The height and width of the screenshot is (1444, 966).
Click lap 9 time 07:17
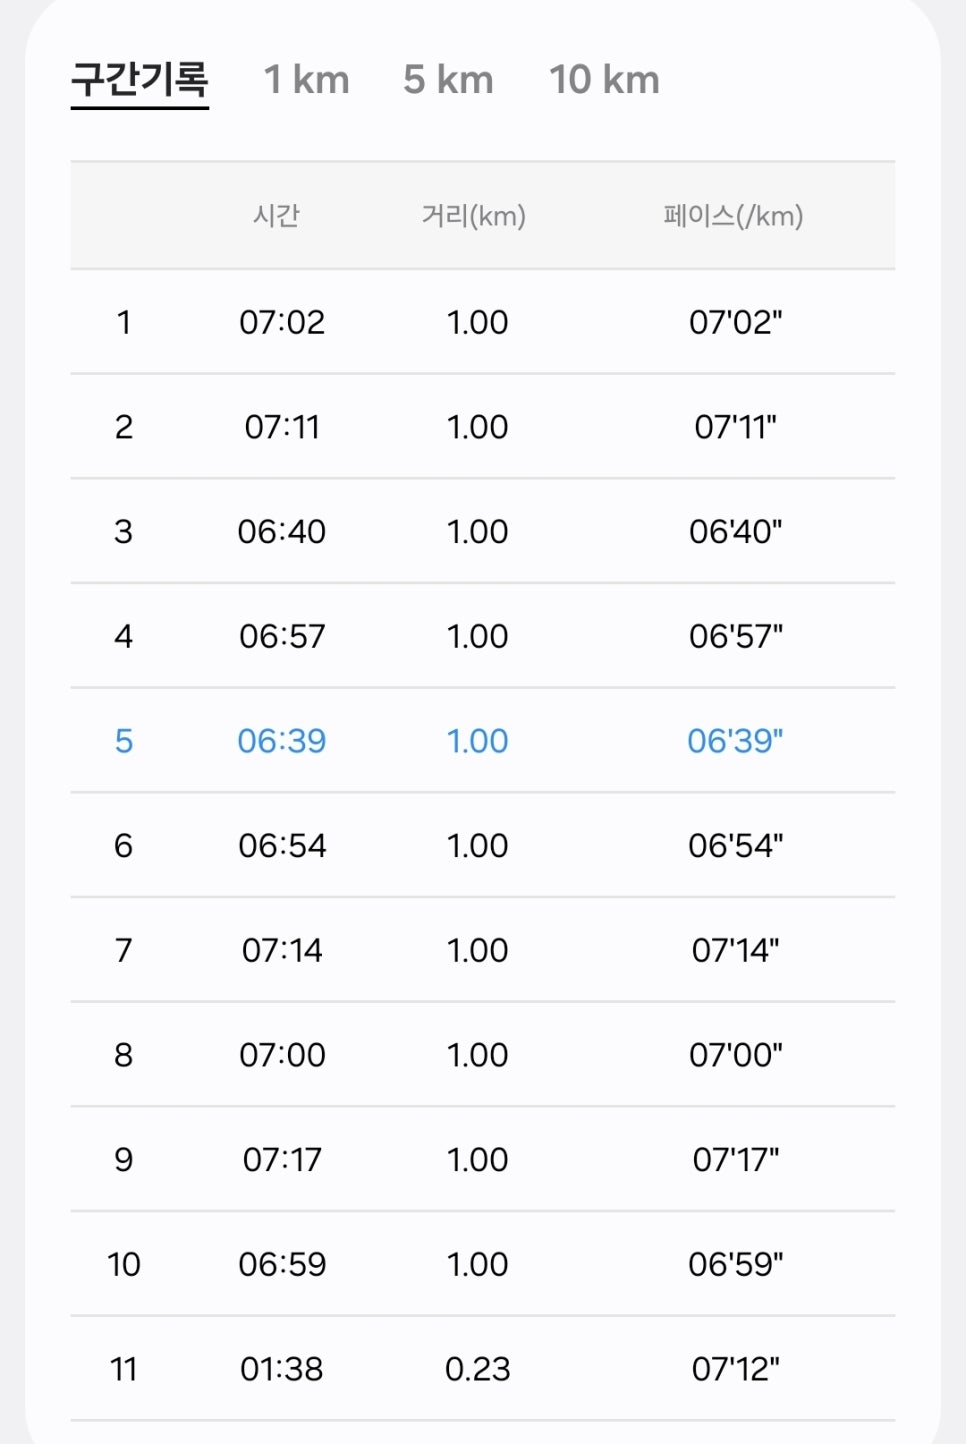point(282,1160)
